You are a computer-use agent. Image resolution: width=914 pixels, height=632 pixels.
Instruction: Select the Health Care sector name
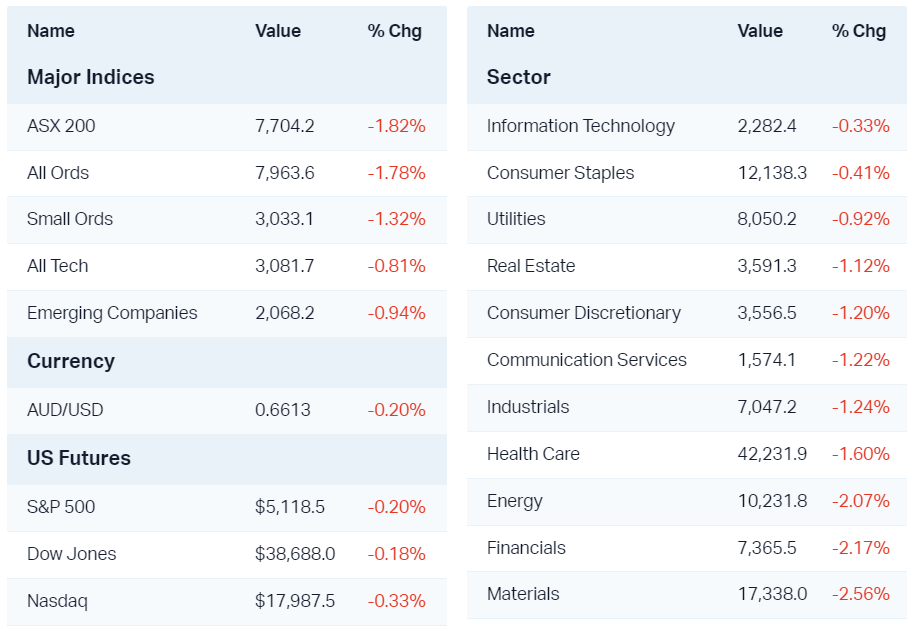pos(533,454)
